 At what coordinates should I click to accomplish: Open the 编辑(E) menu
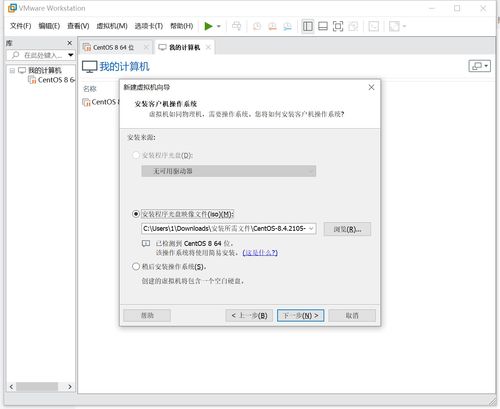click(49, 26)
